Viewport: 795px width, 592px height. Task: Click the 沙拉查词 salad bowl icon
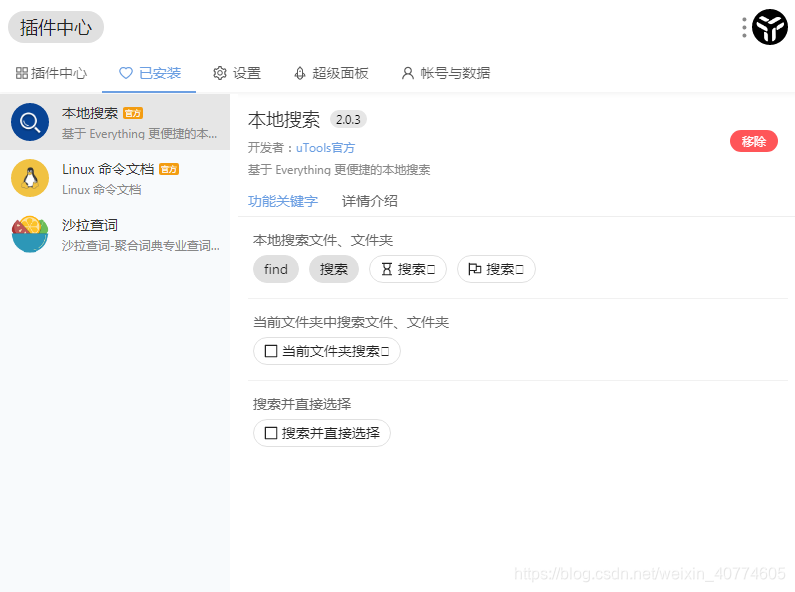click(x=30, y=234)
